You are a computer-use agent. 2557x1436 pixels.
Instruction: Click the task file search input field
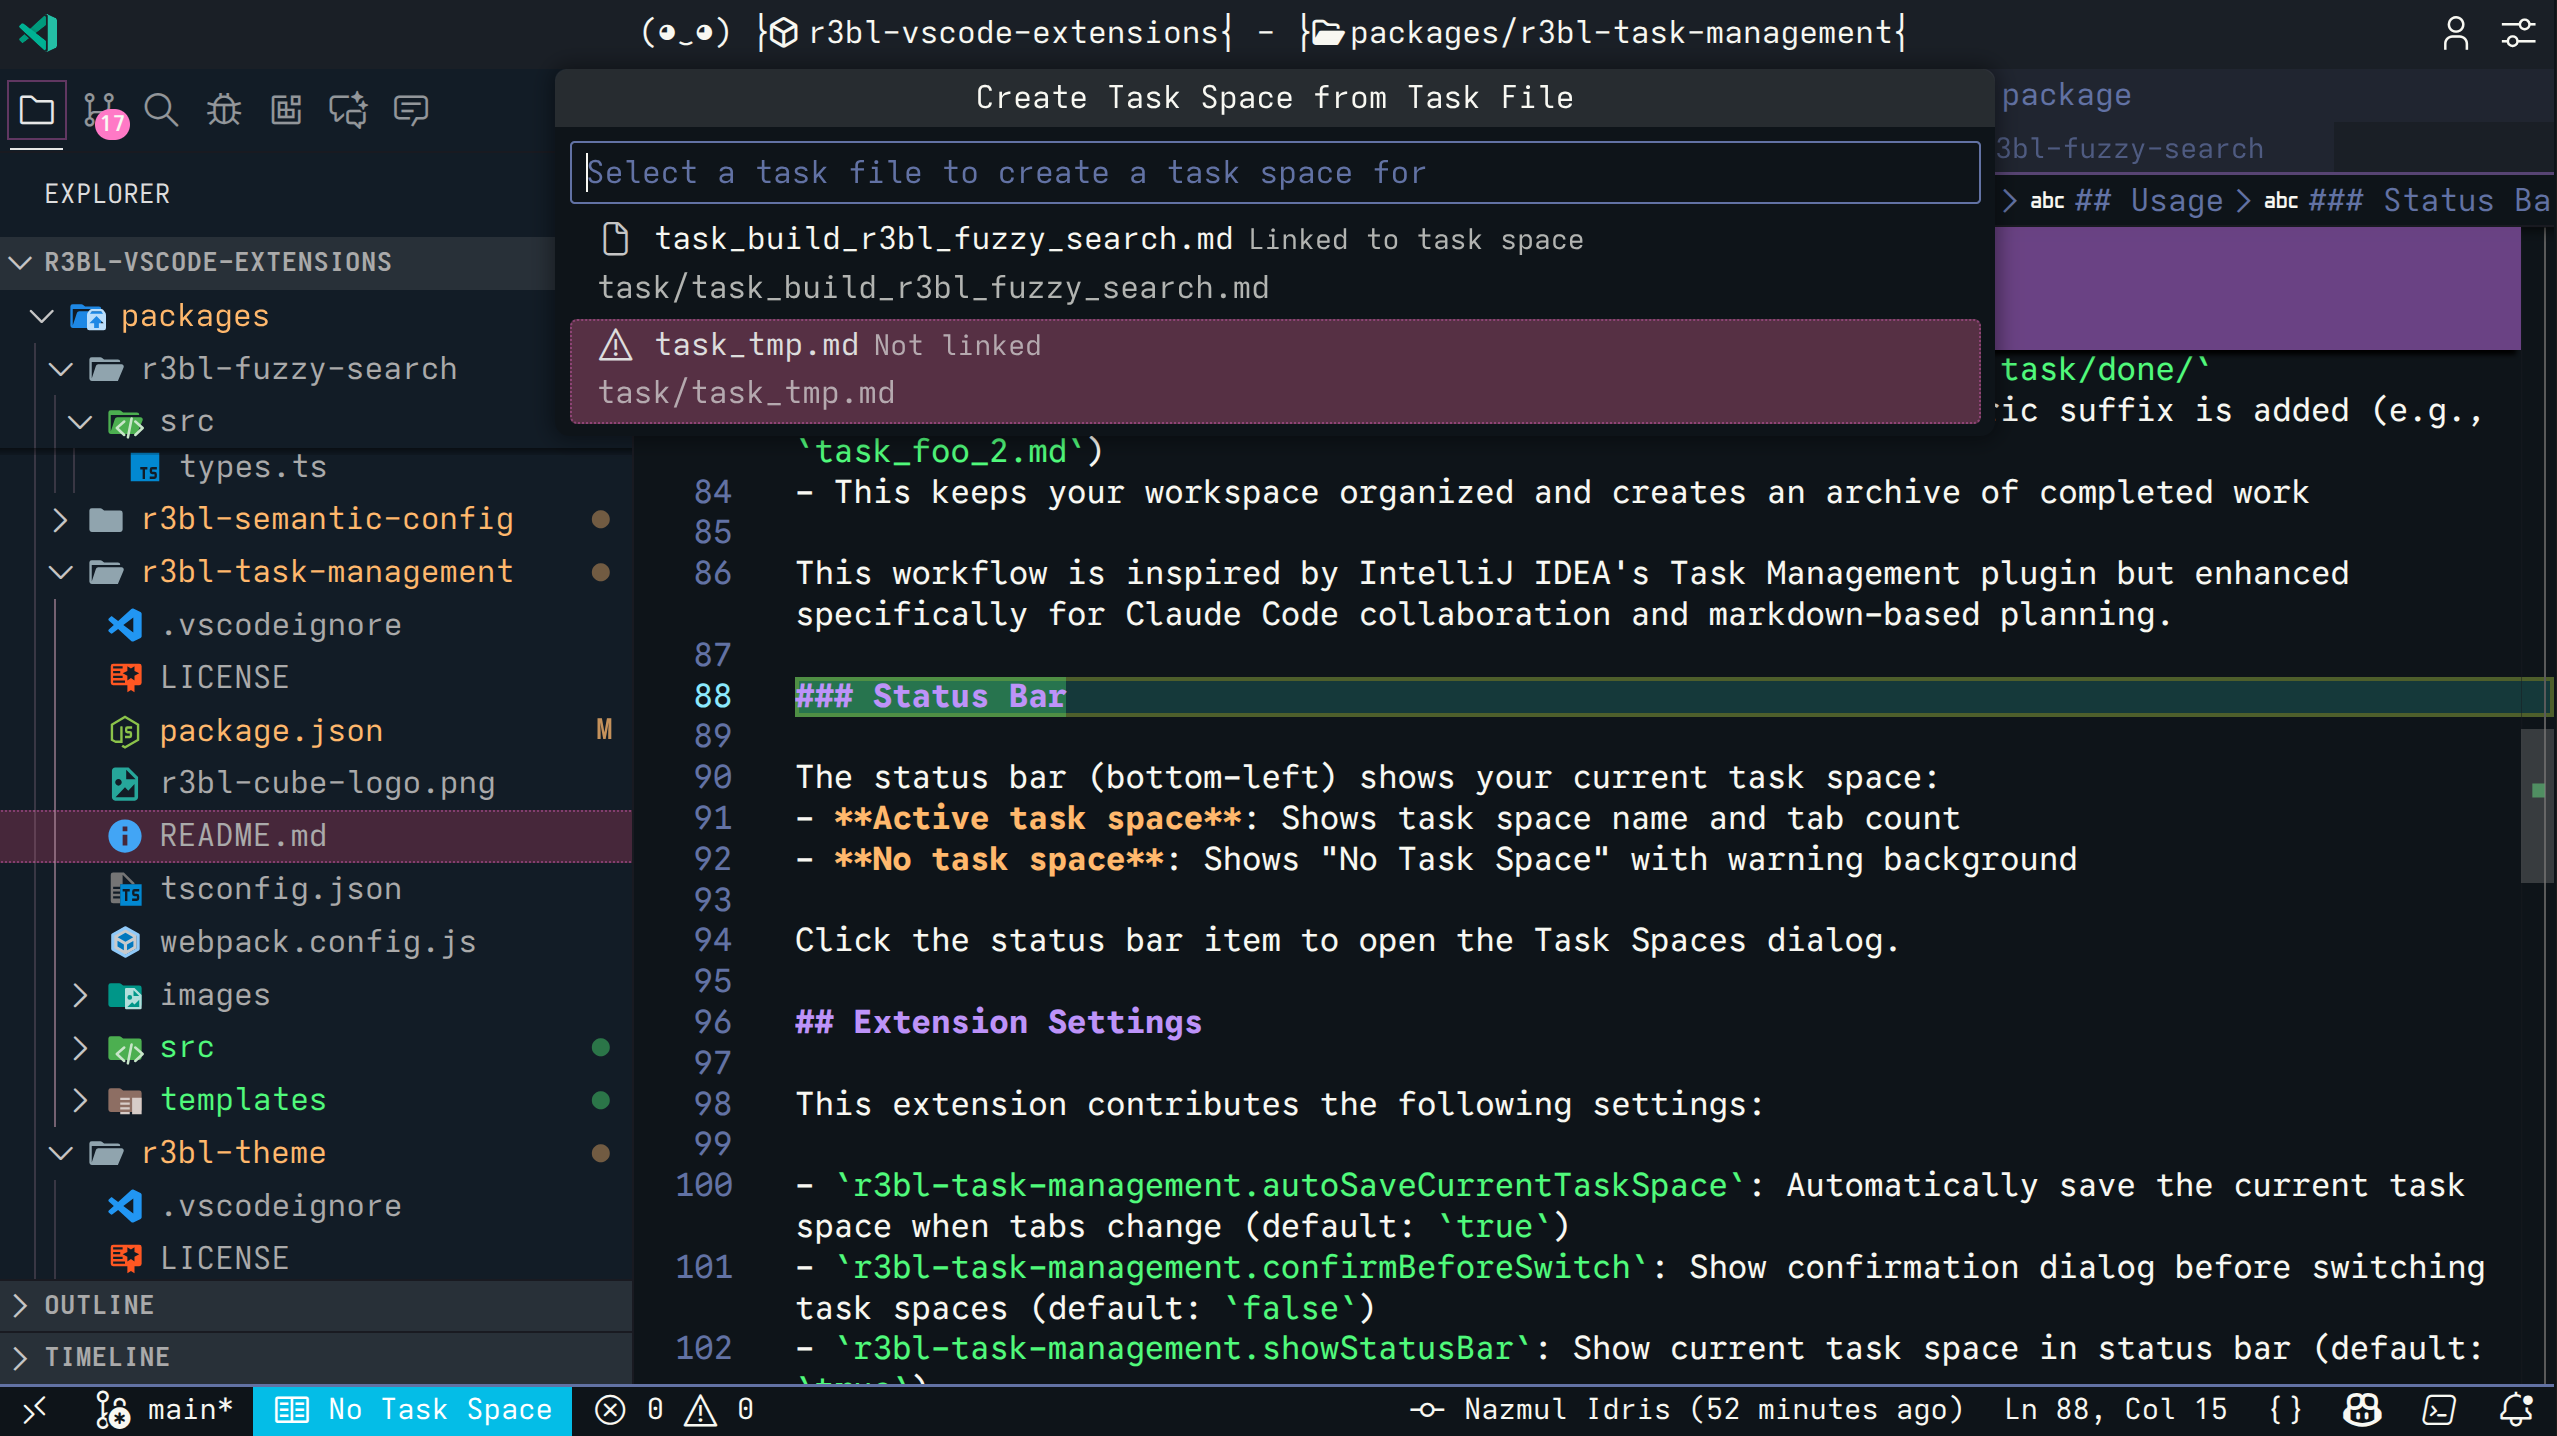1275,172
